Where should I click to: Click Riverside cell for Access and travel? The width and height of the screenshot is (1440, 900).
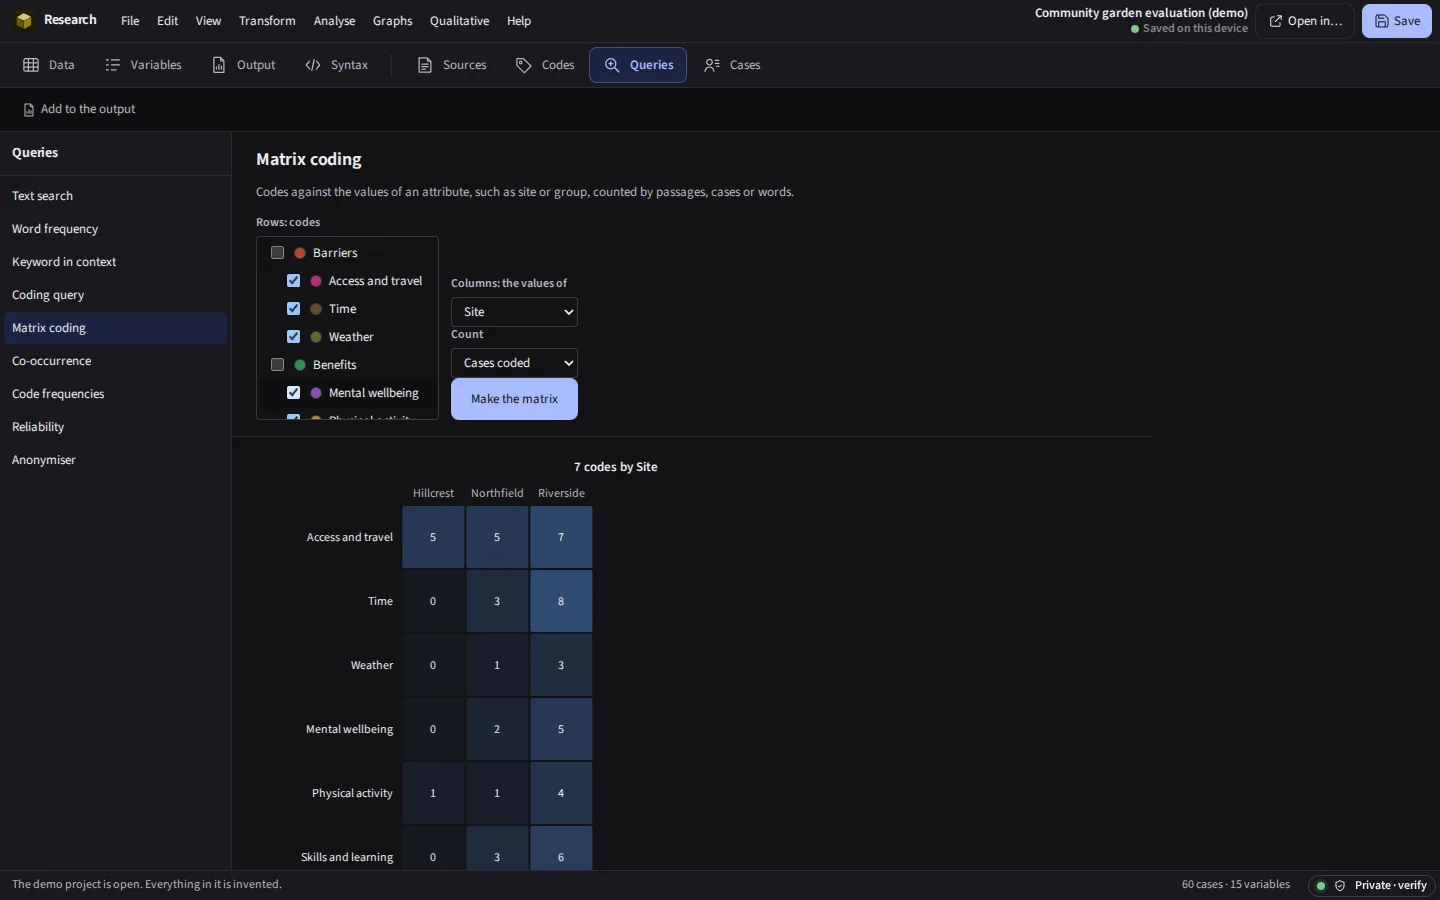[x=561, y=537]
